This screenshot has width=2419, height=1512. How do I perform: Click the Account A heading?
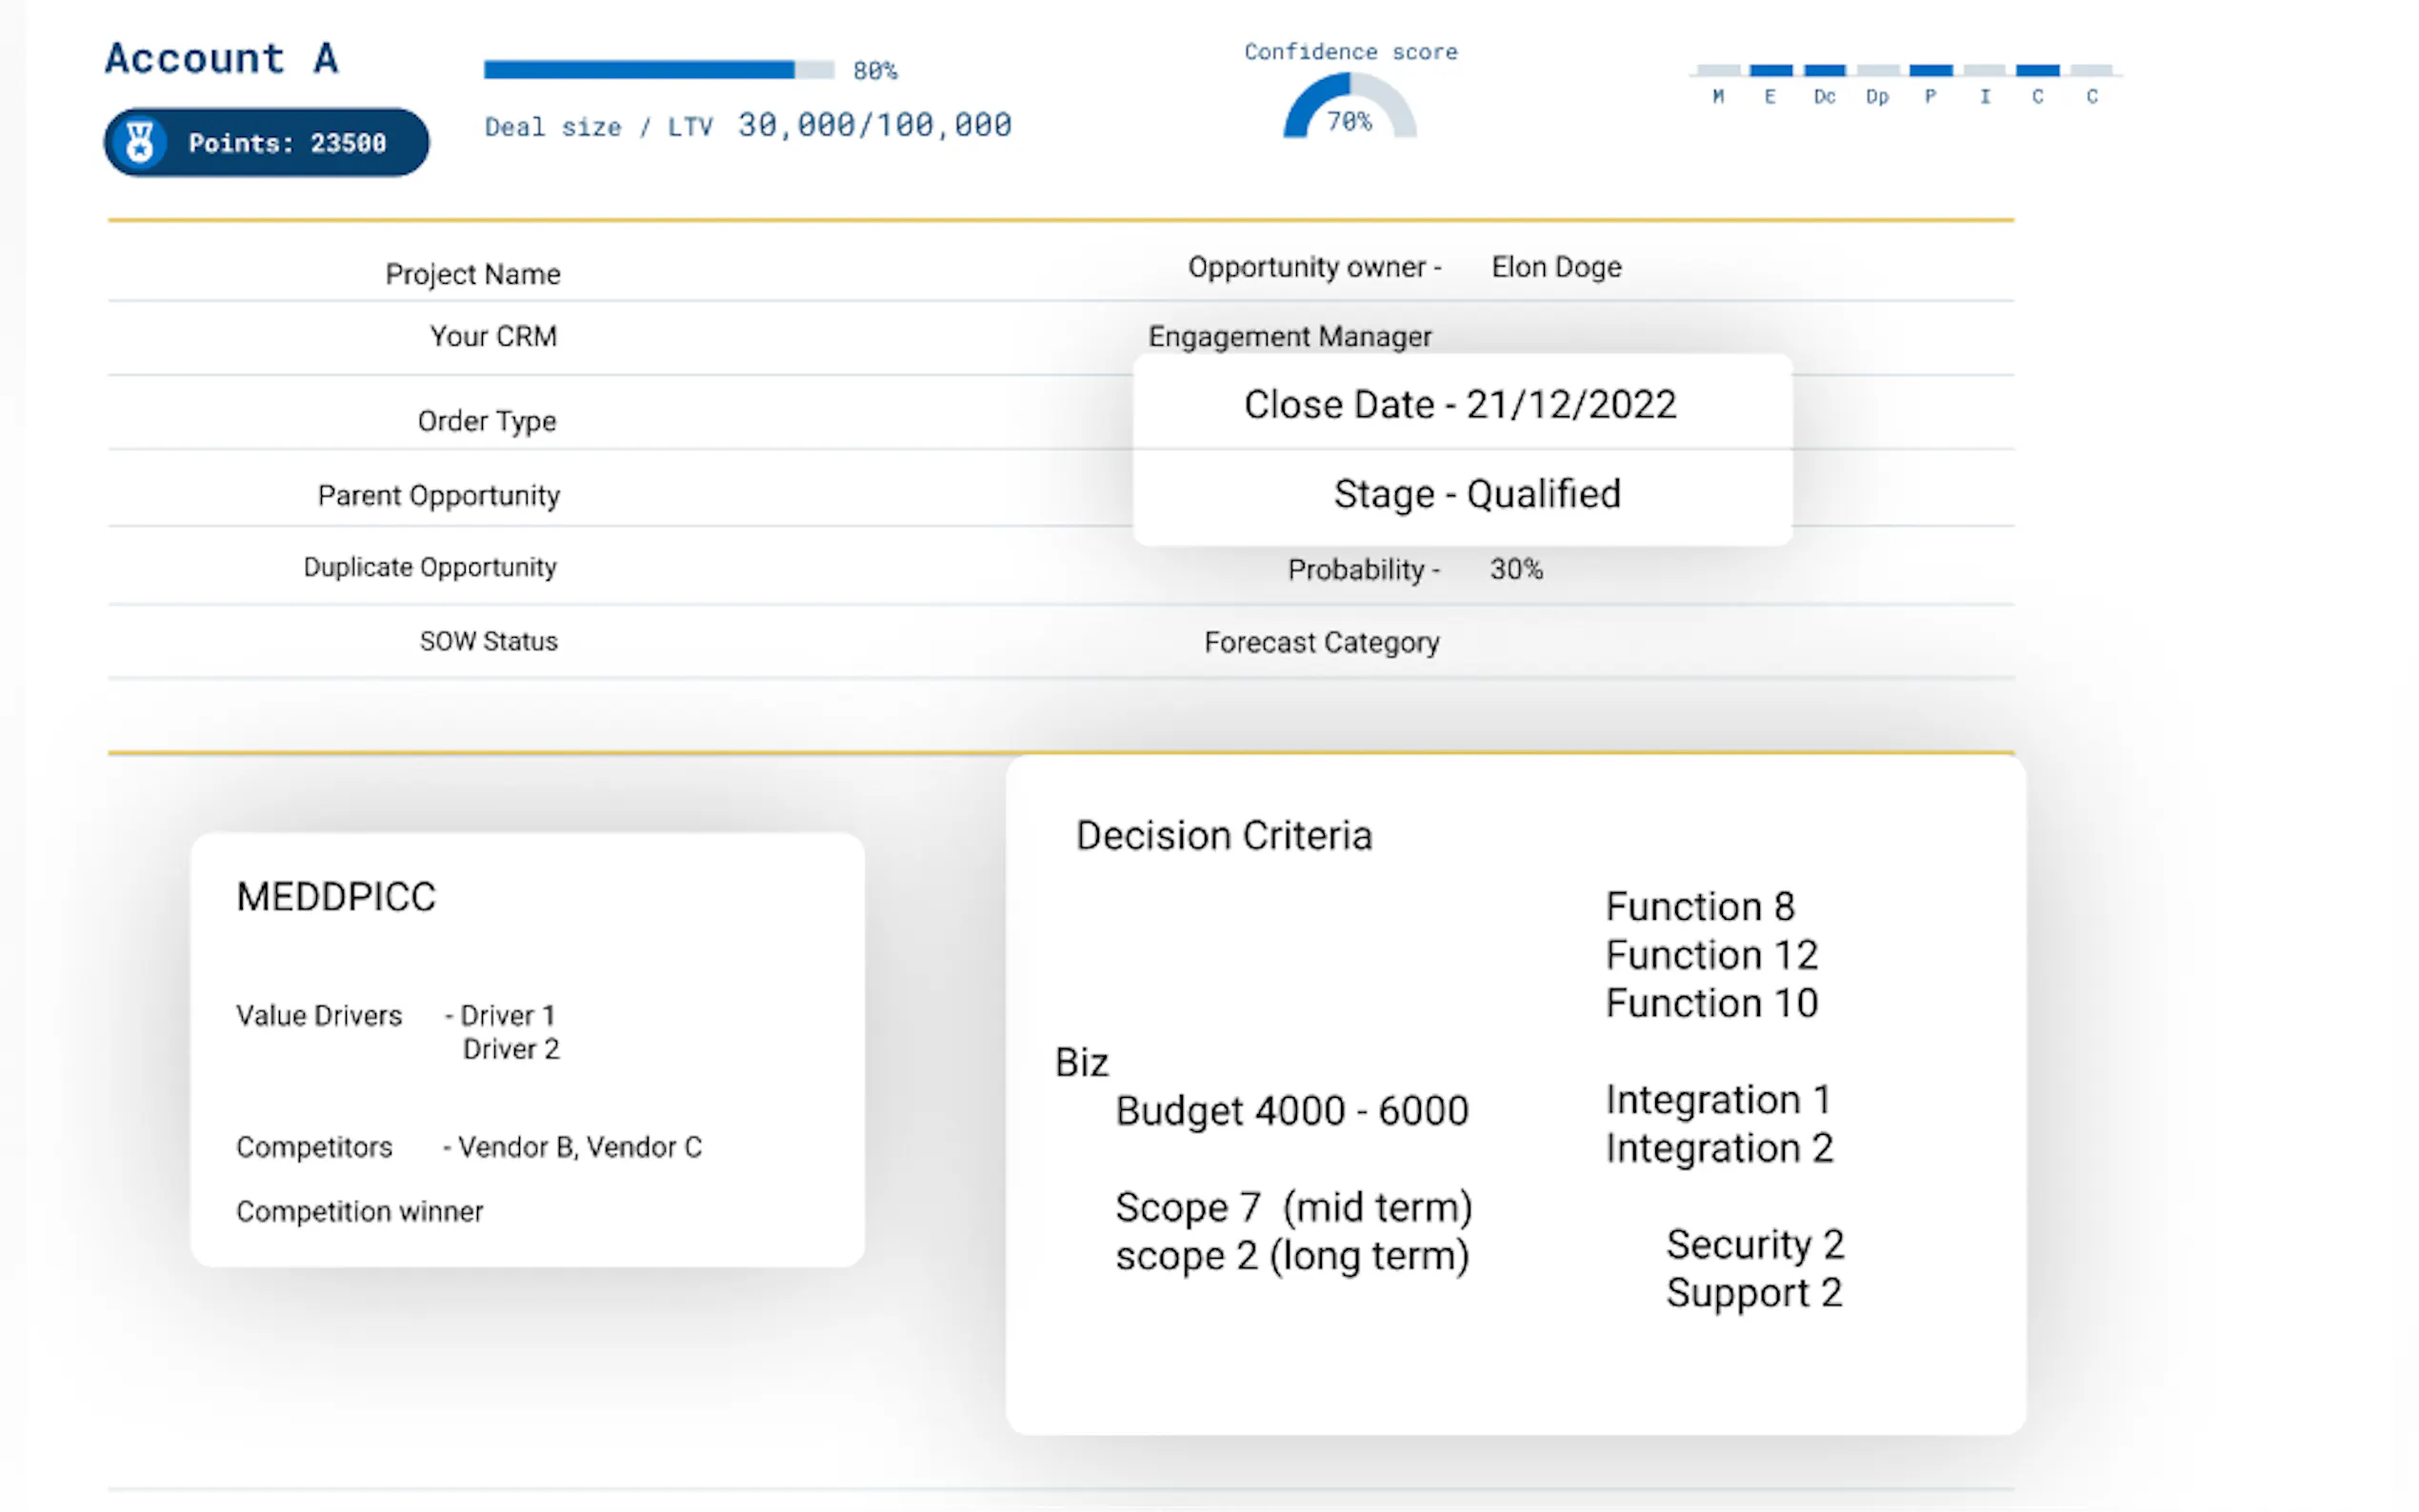pyautogui.click(x=222, y=58)
